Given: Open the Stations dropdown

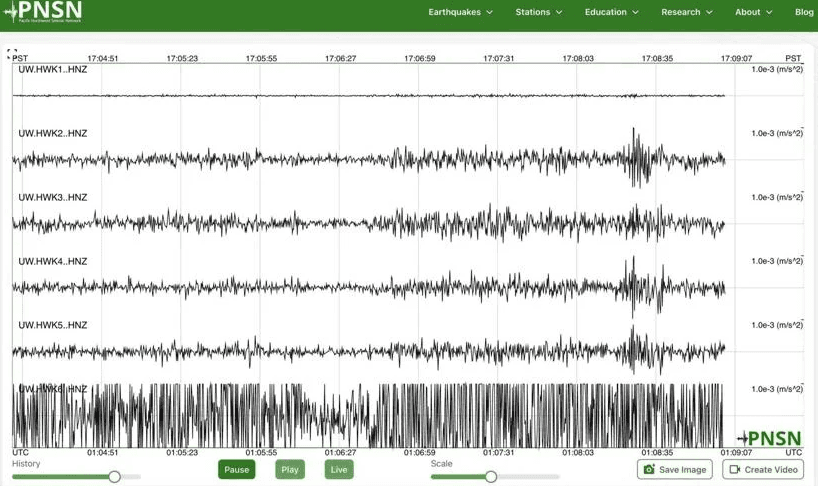Looking at the screenshot, I should [538, 13].
